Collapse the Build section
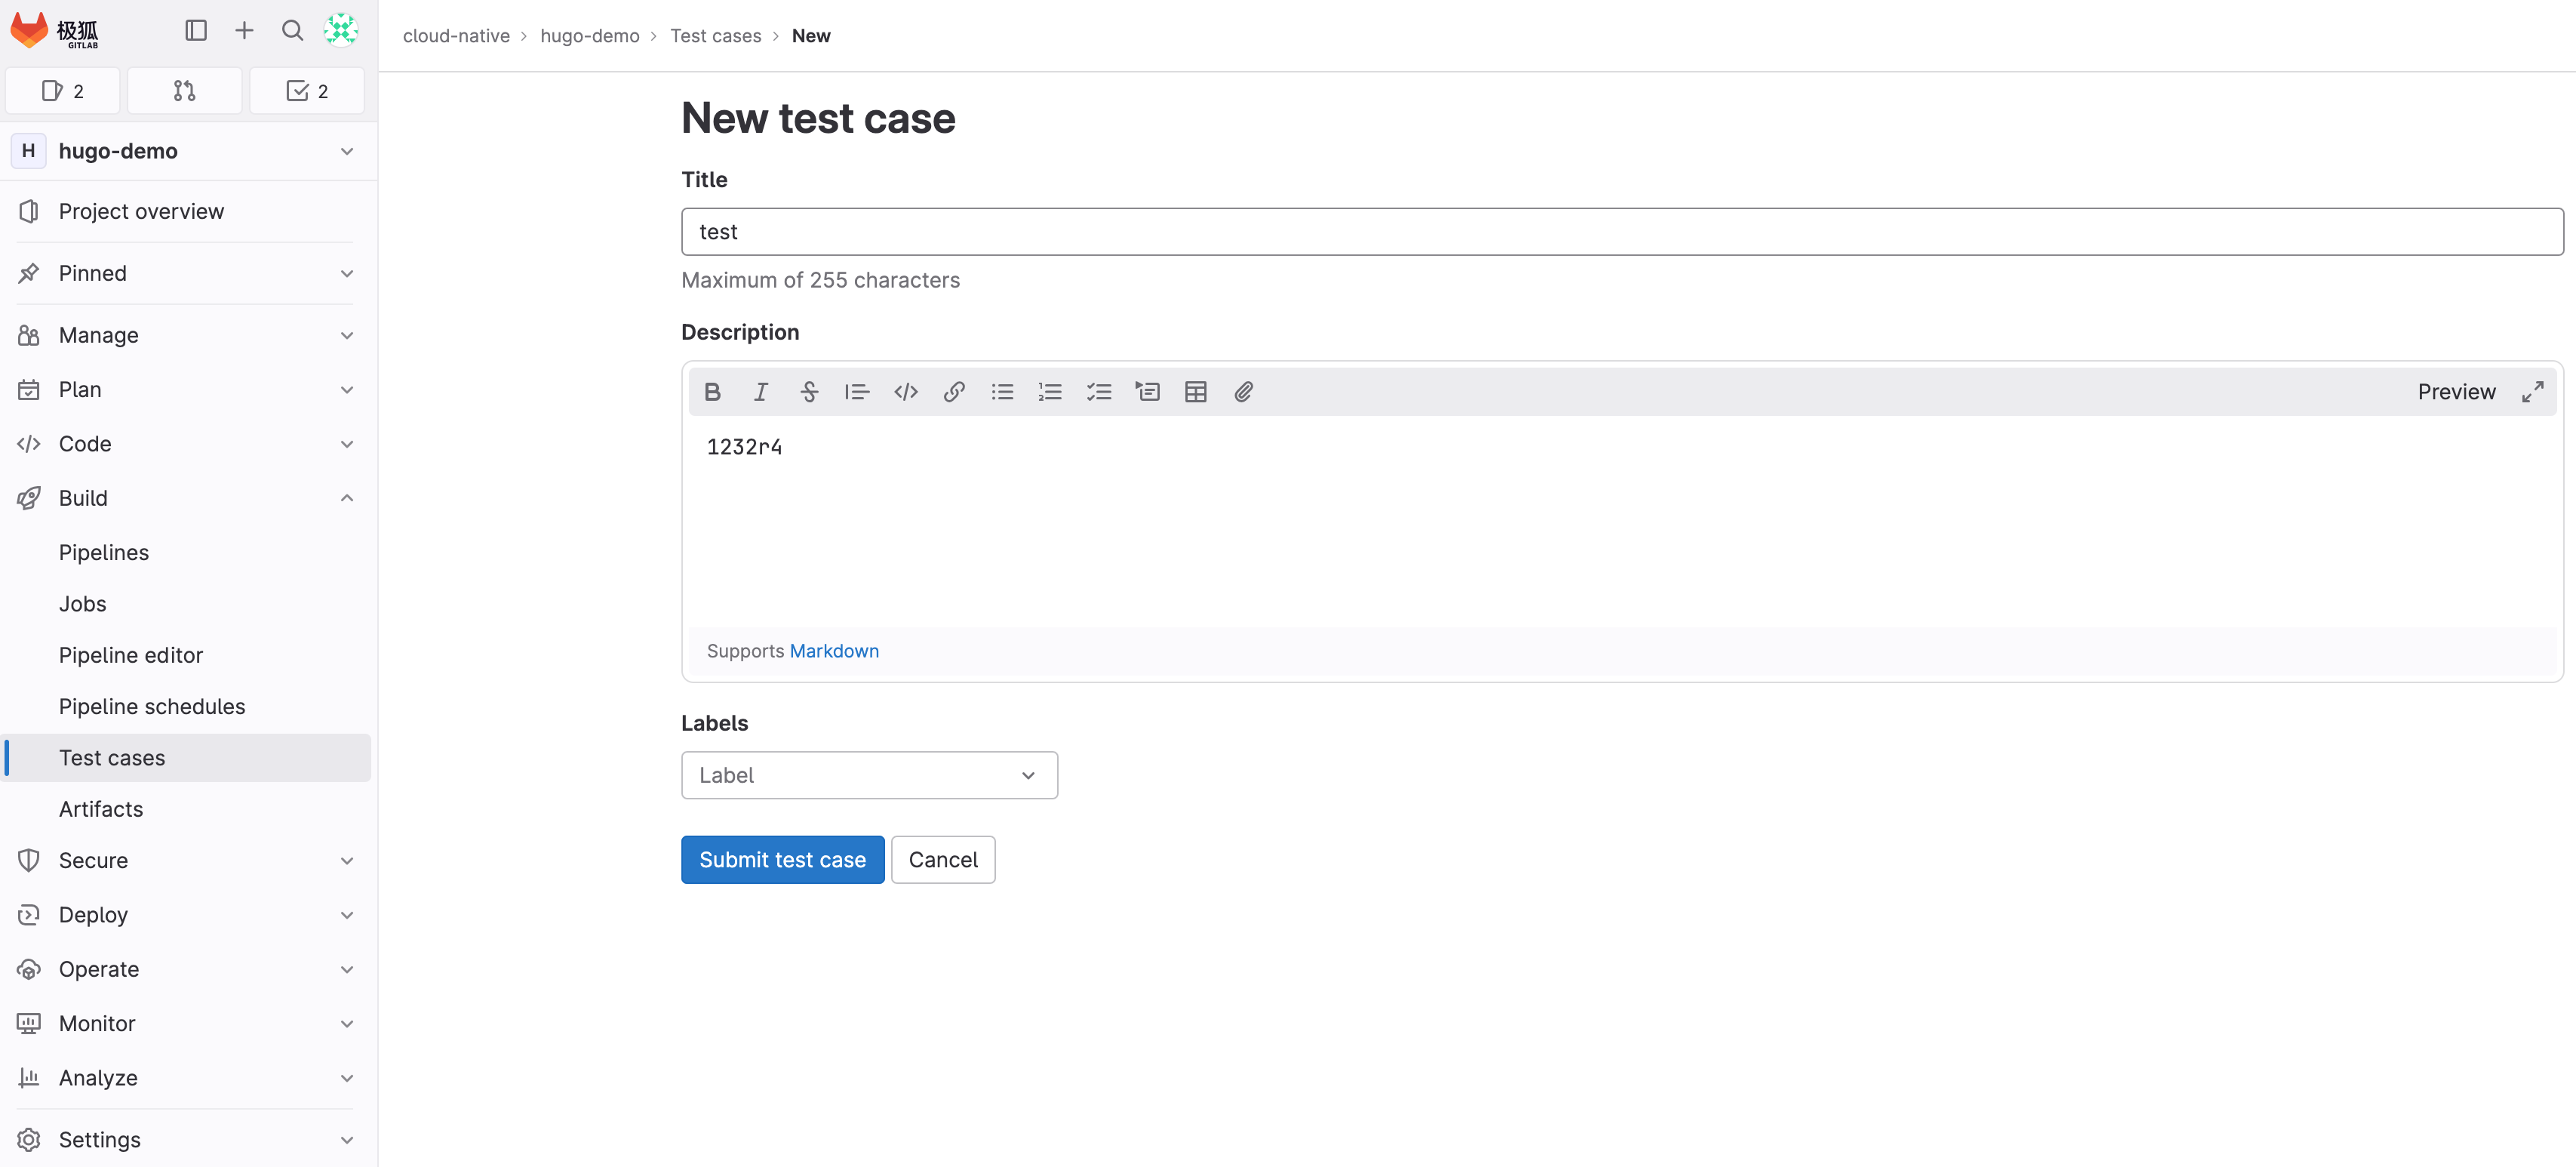 [x=346, y=498]
